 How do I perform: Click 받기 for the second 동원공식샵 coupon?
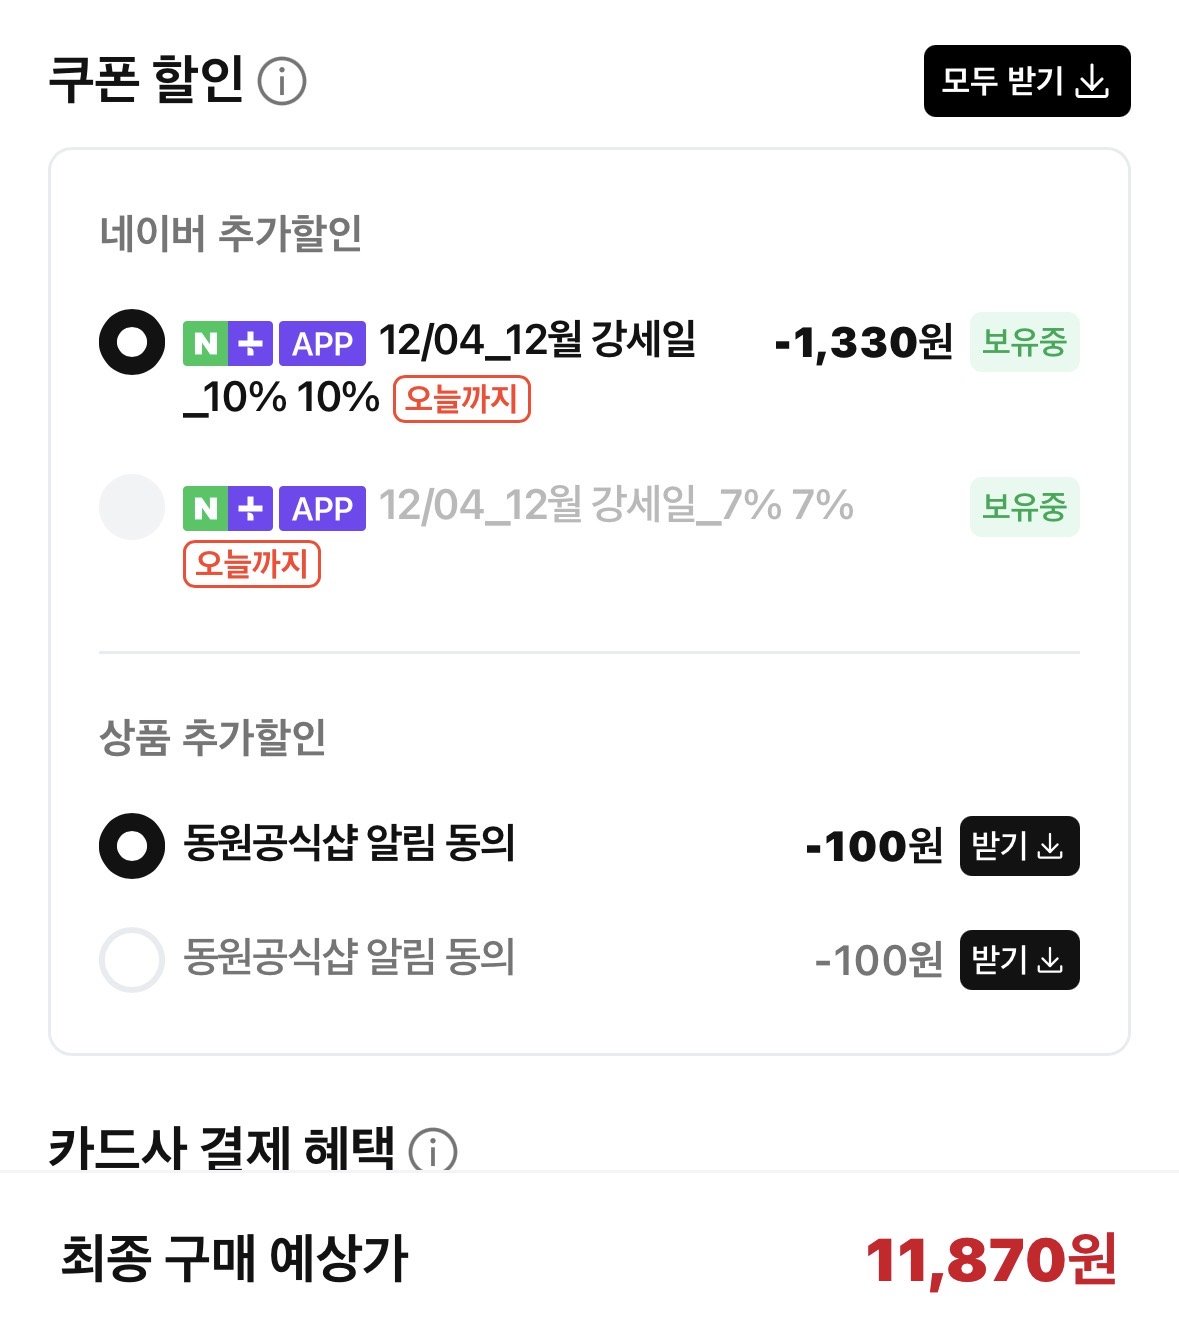coord(1020,960)
